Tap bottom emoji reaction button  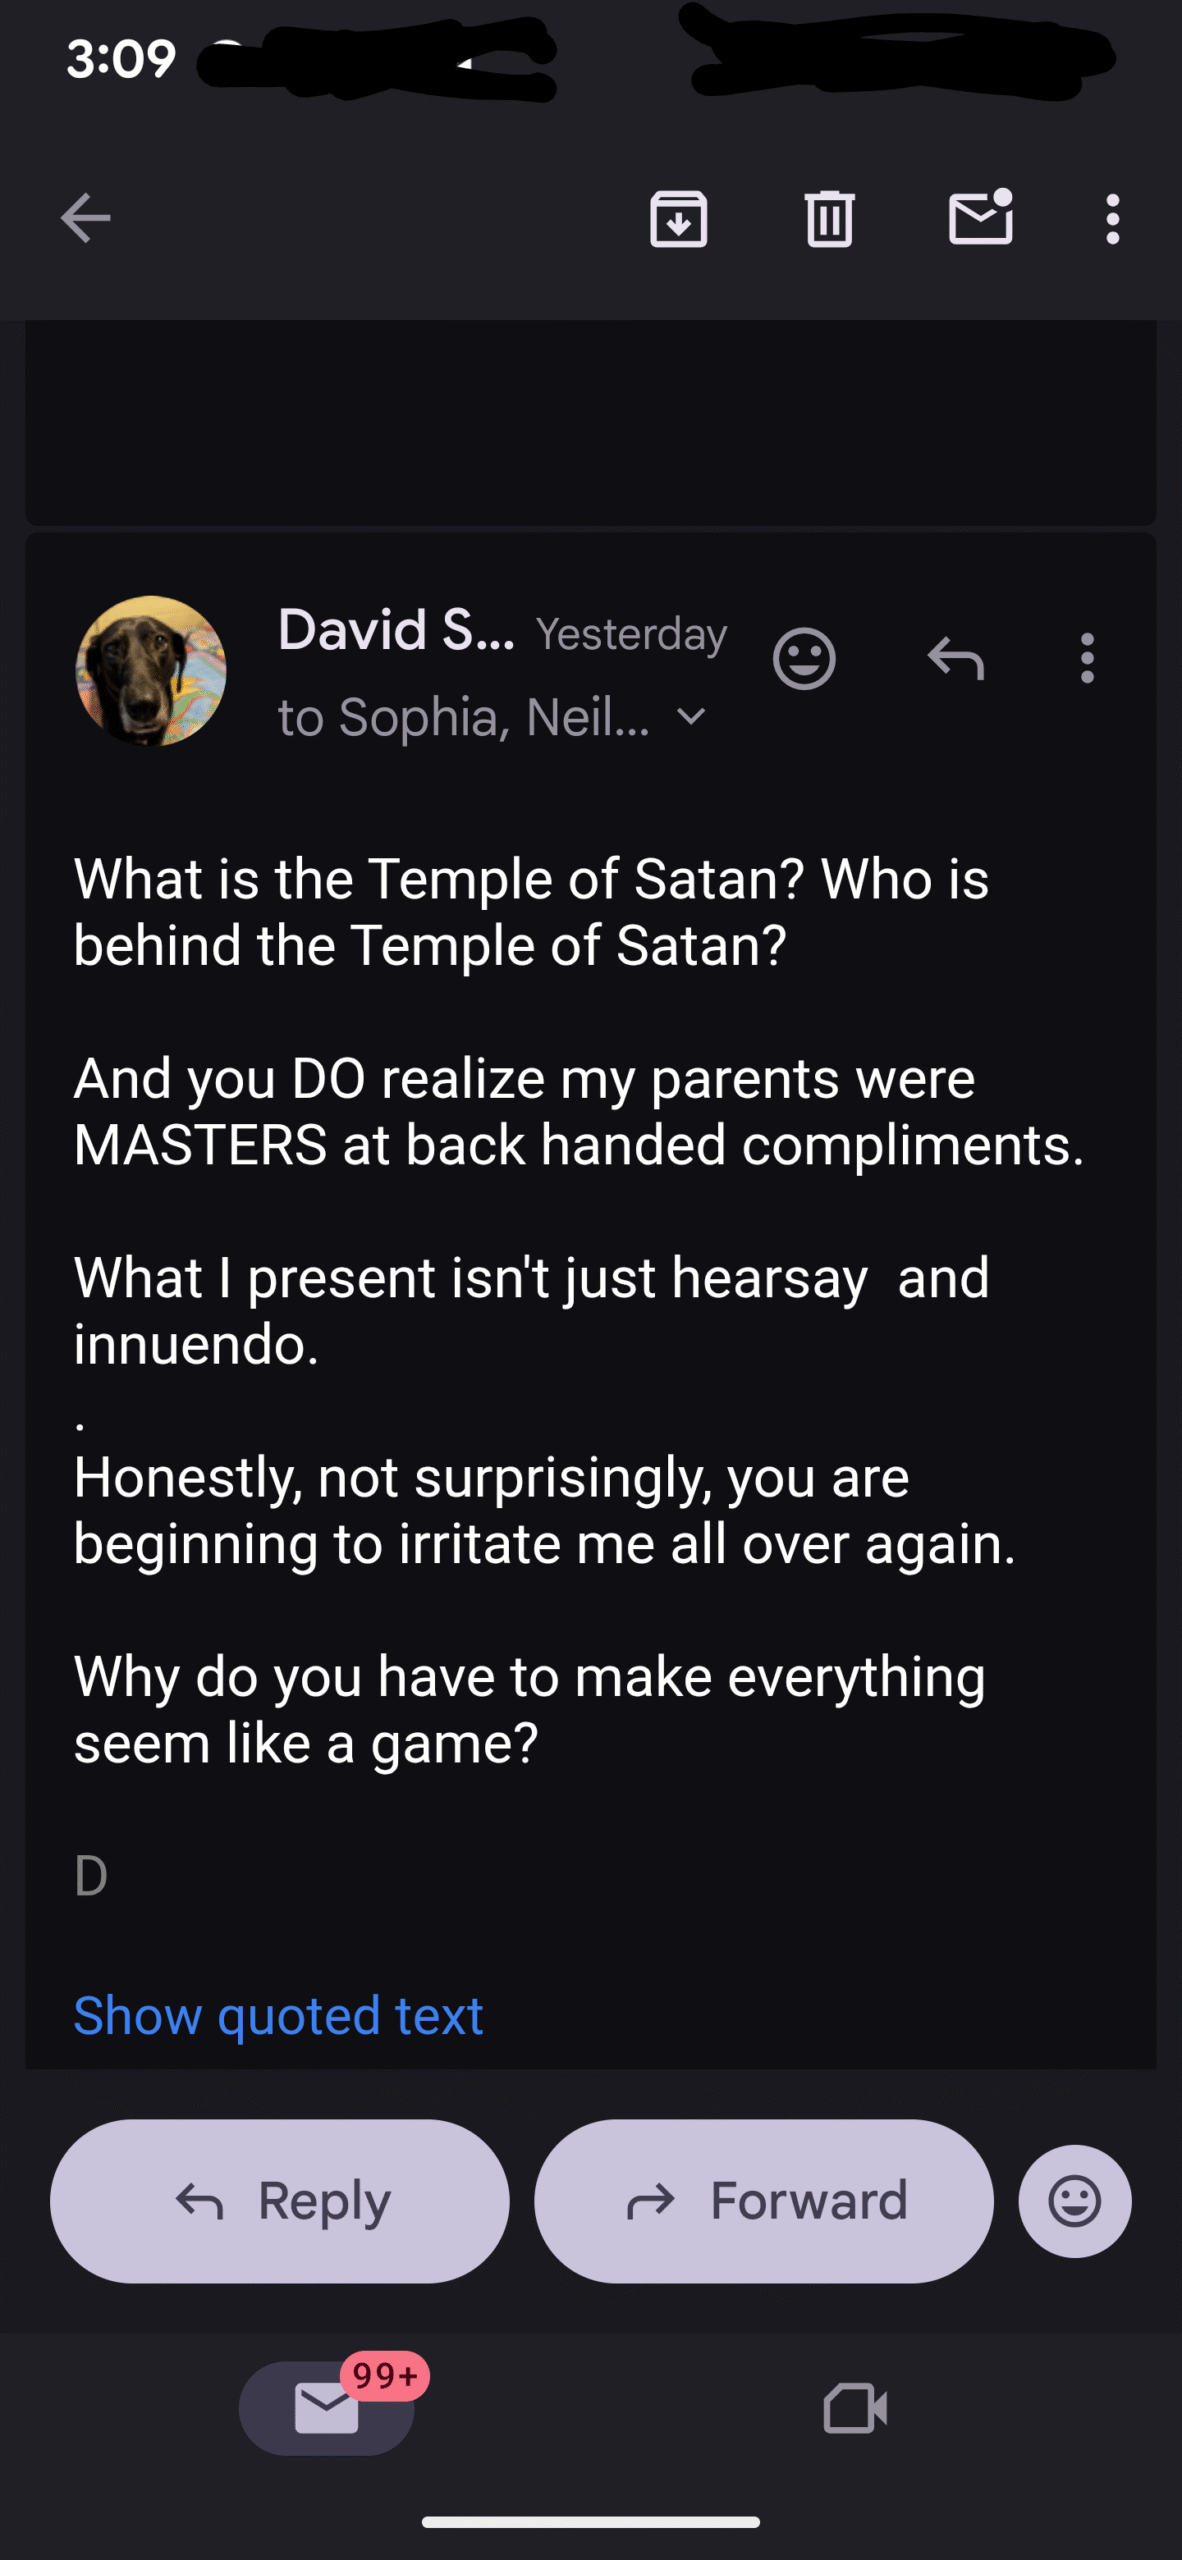pyautogui.click(x=1074, y=2201)
